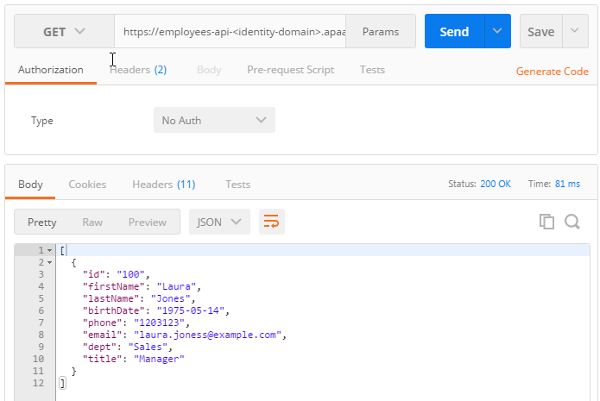Open the Params editor
This screenshot has width=600, height=401.
click(x=380, y=31)
